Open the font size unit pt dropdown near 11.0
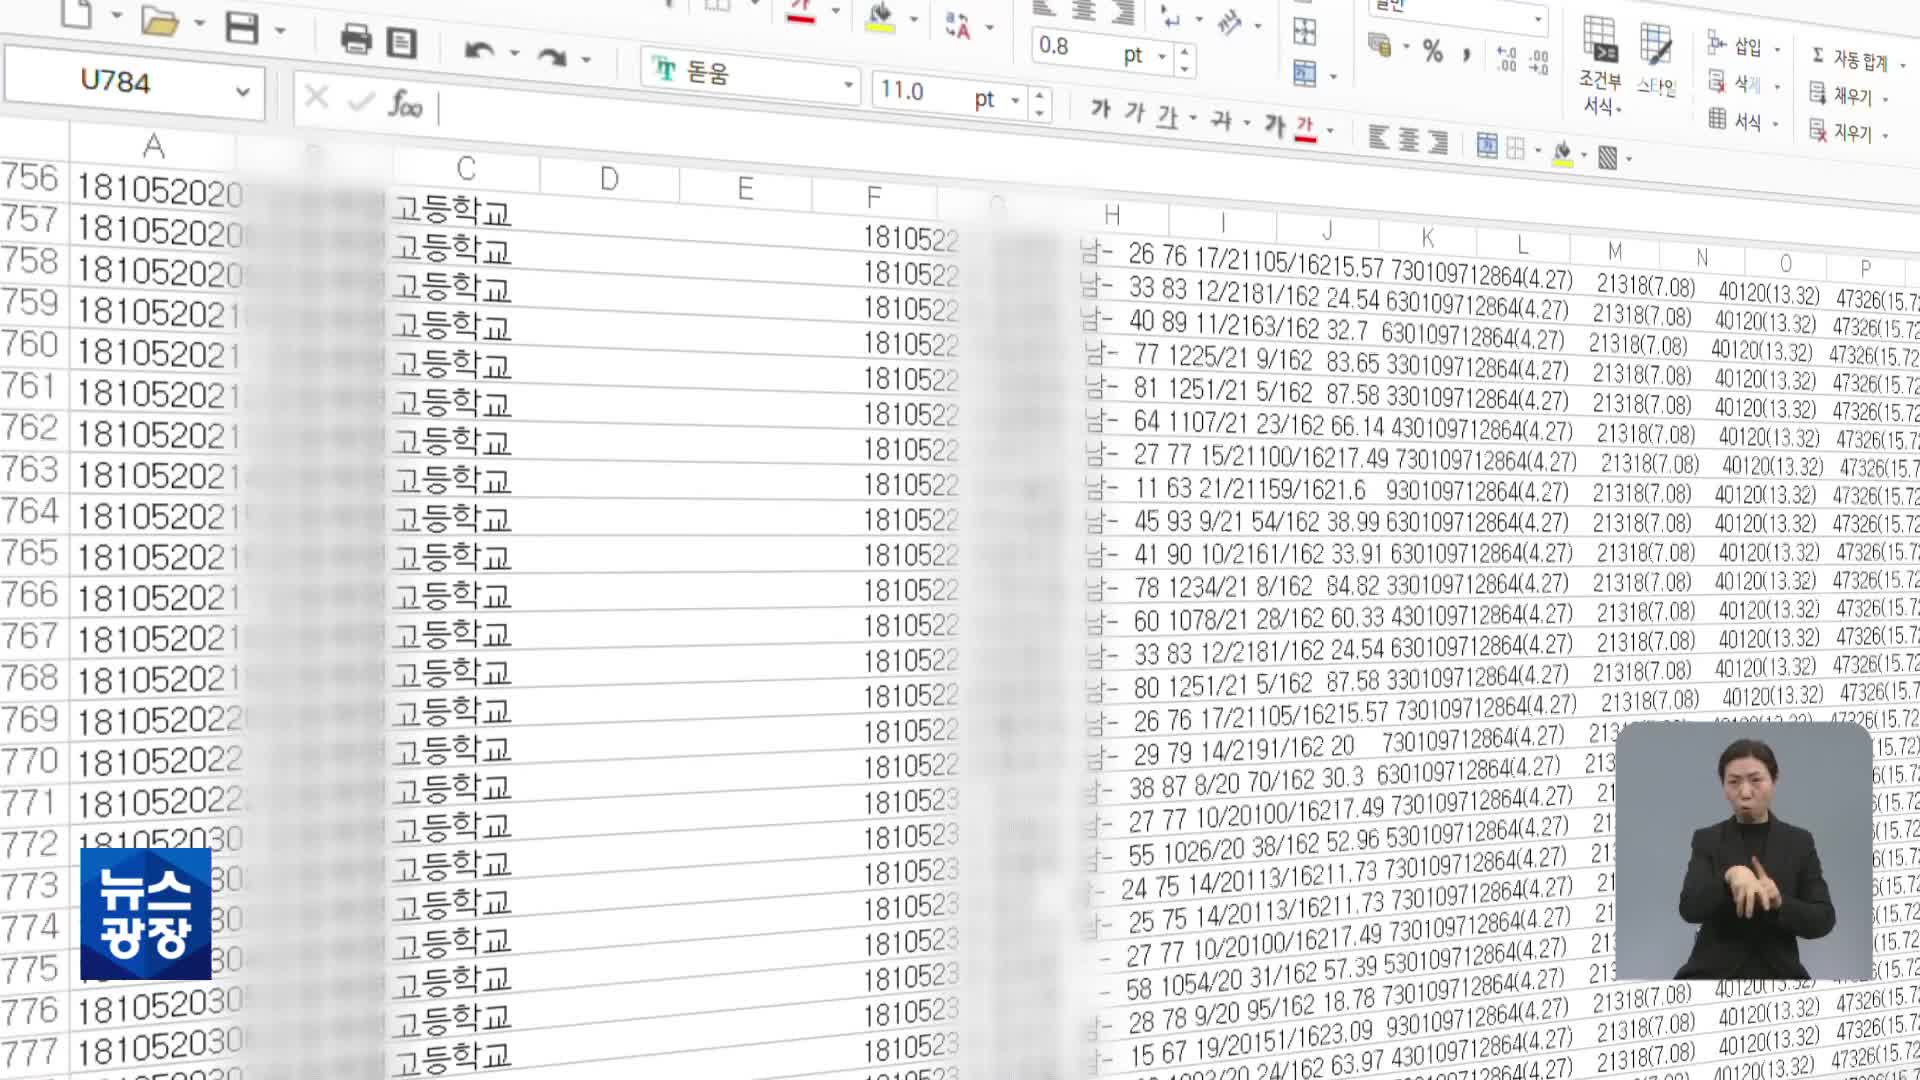1920x1080 pixels. [1015, 100]
